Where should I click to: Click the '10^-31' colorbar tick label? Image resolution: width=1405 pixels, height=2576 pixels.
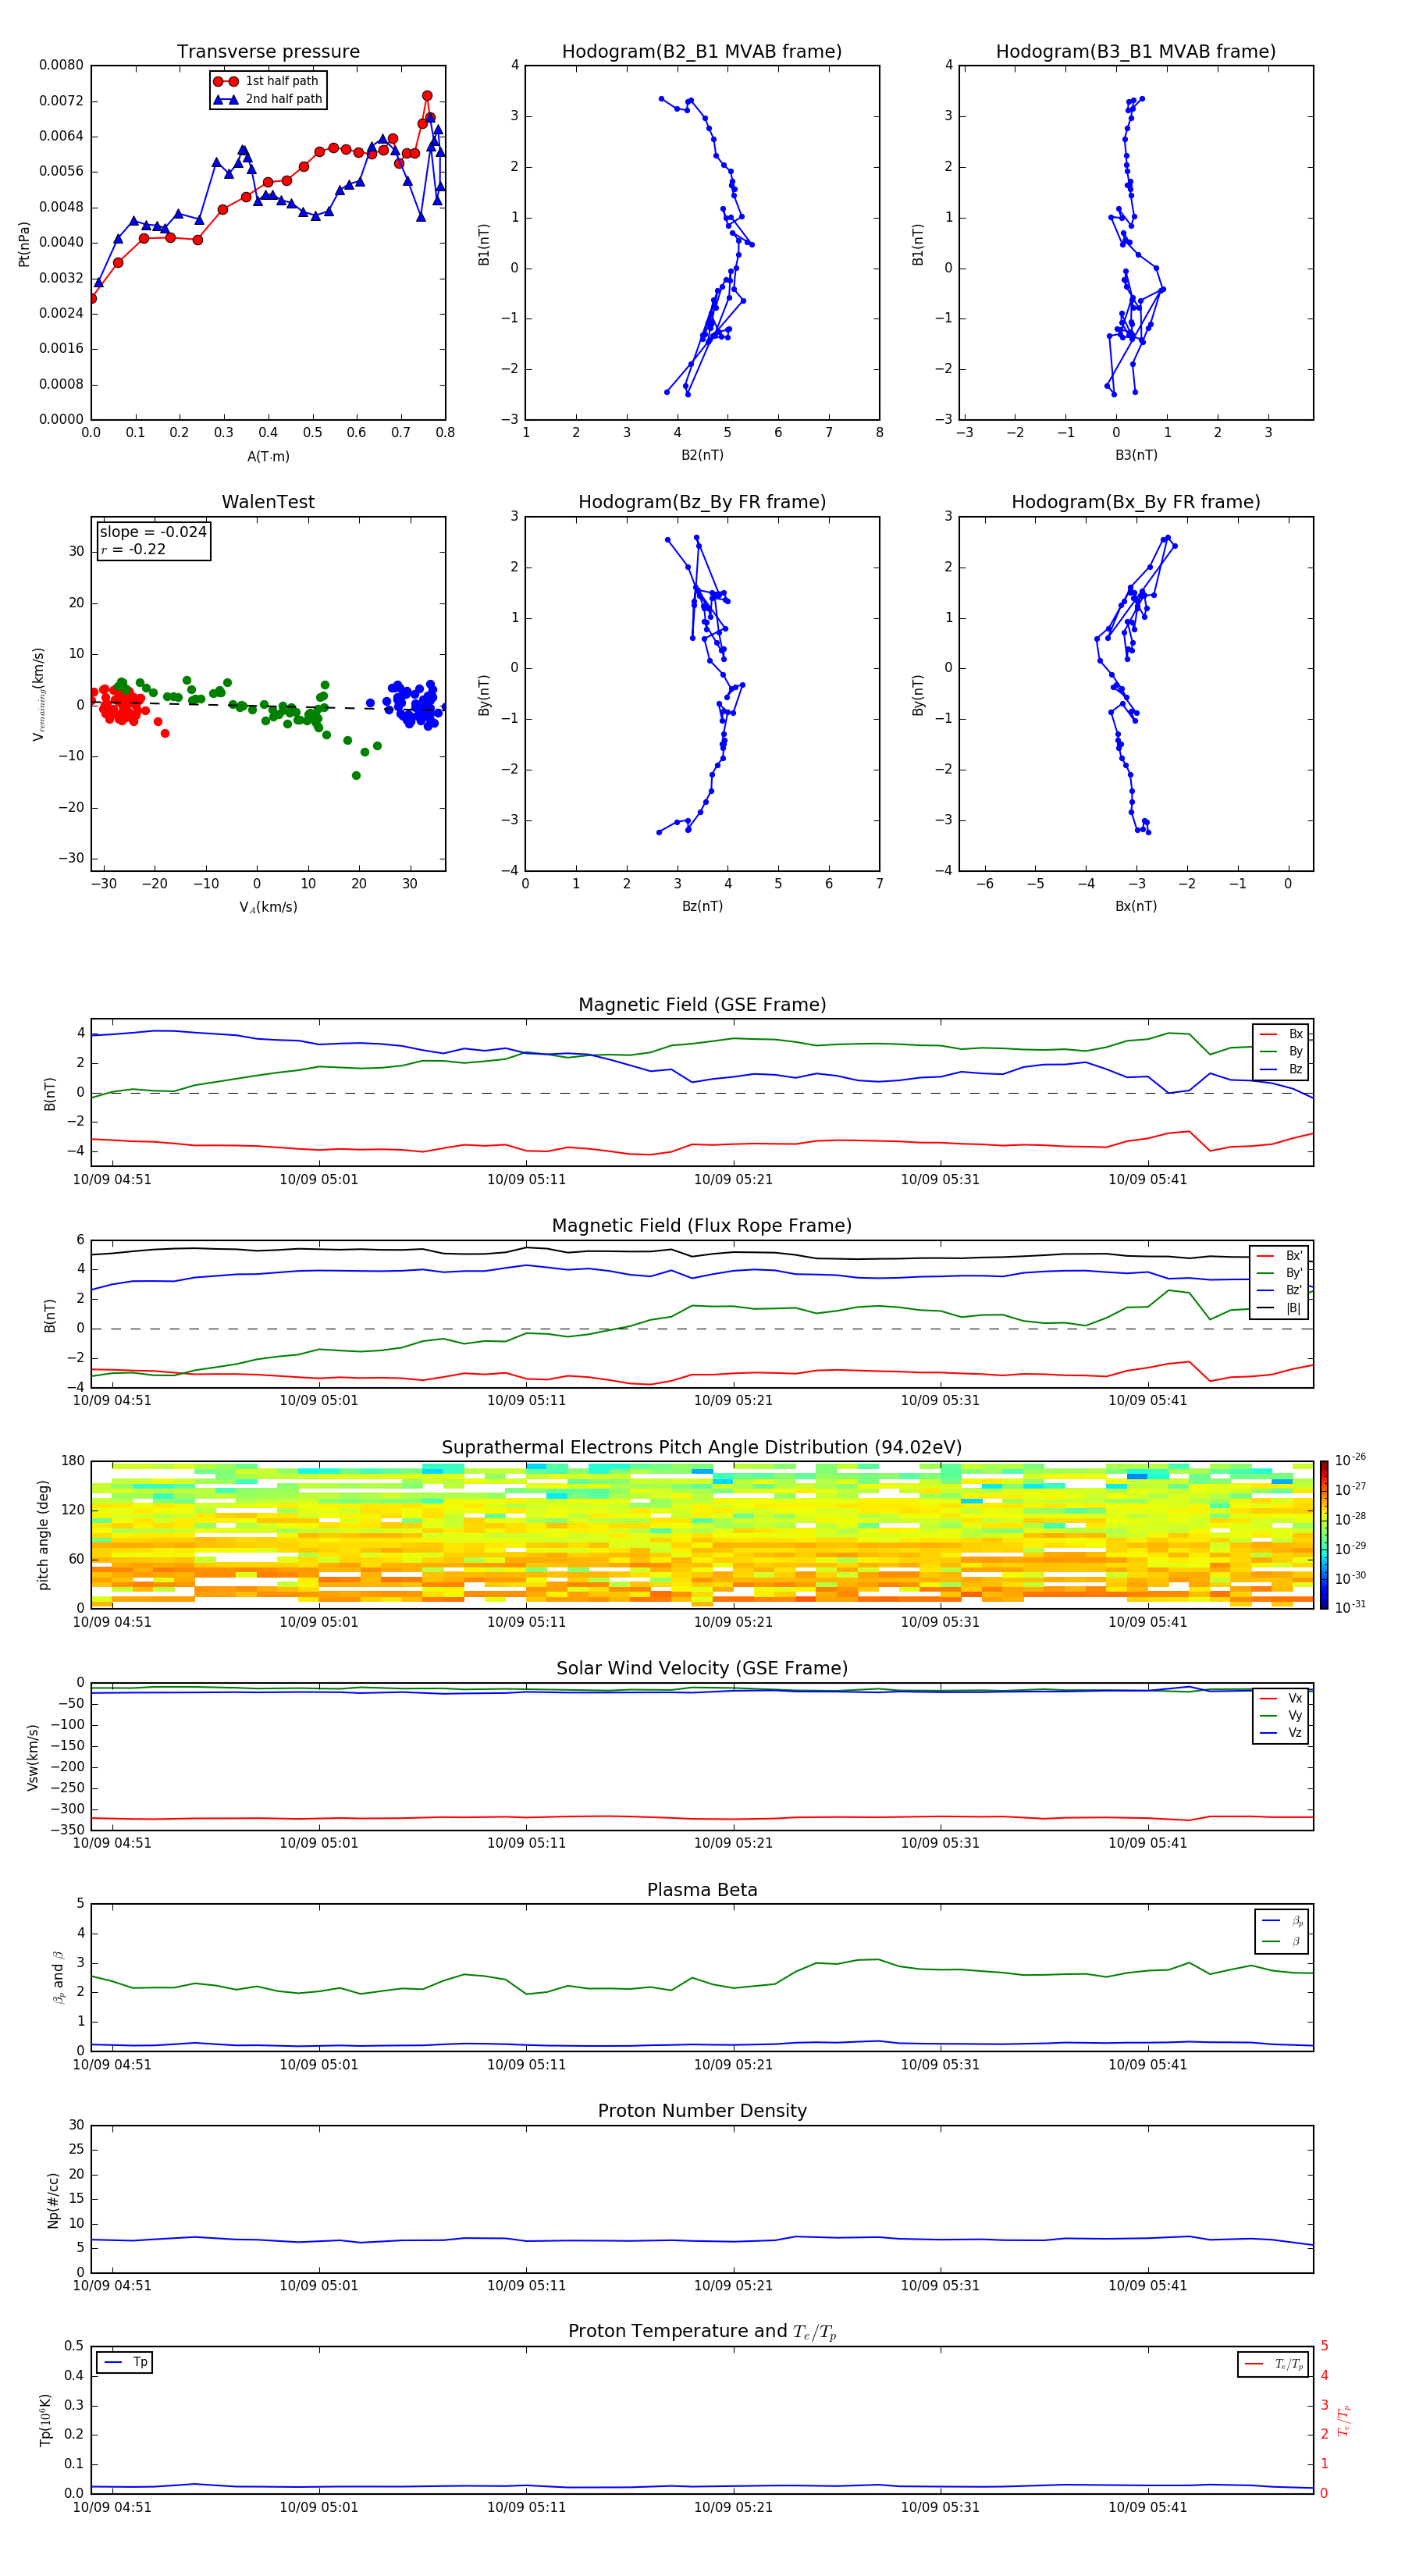1350,1607
